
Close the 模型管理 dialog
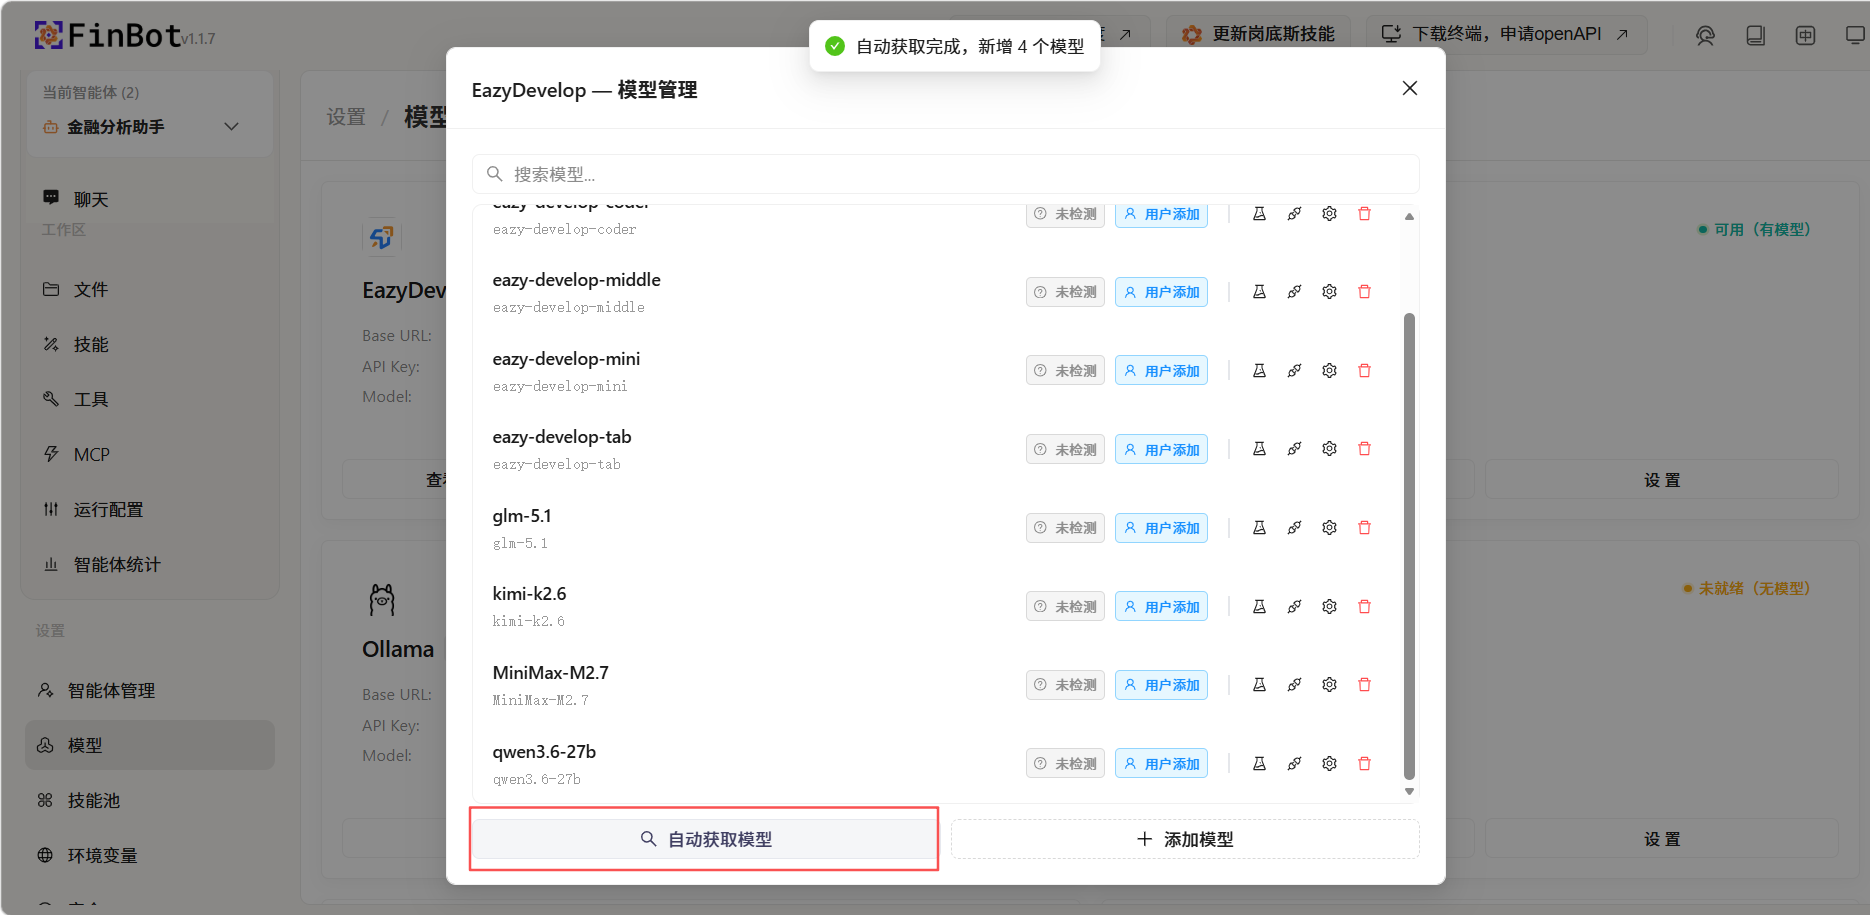1410,88
